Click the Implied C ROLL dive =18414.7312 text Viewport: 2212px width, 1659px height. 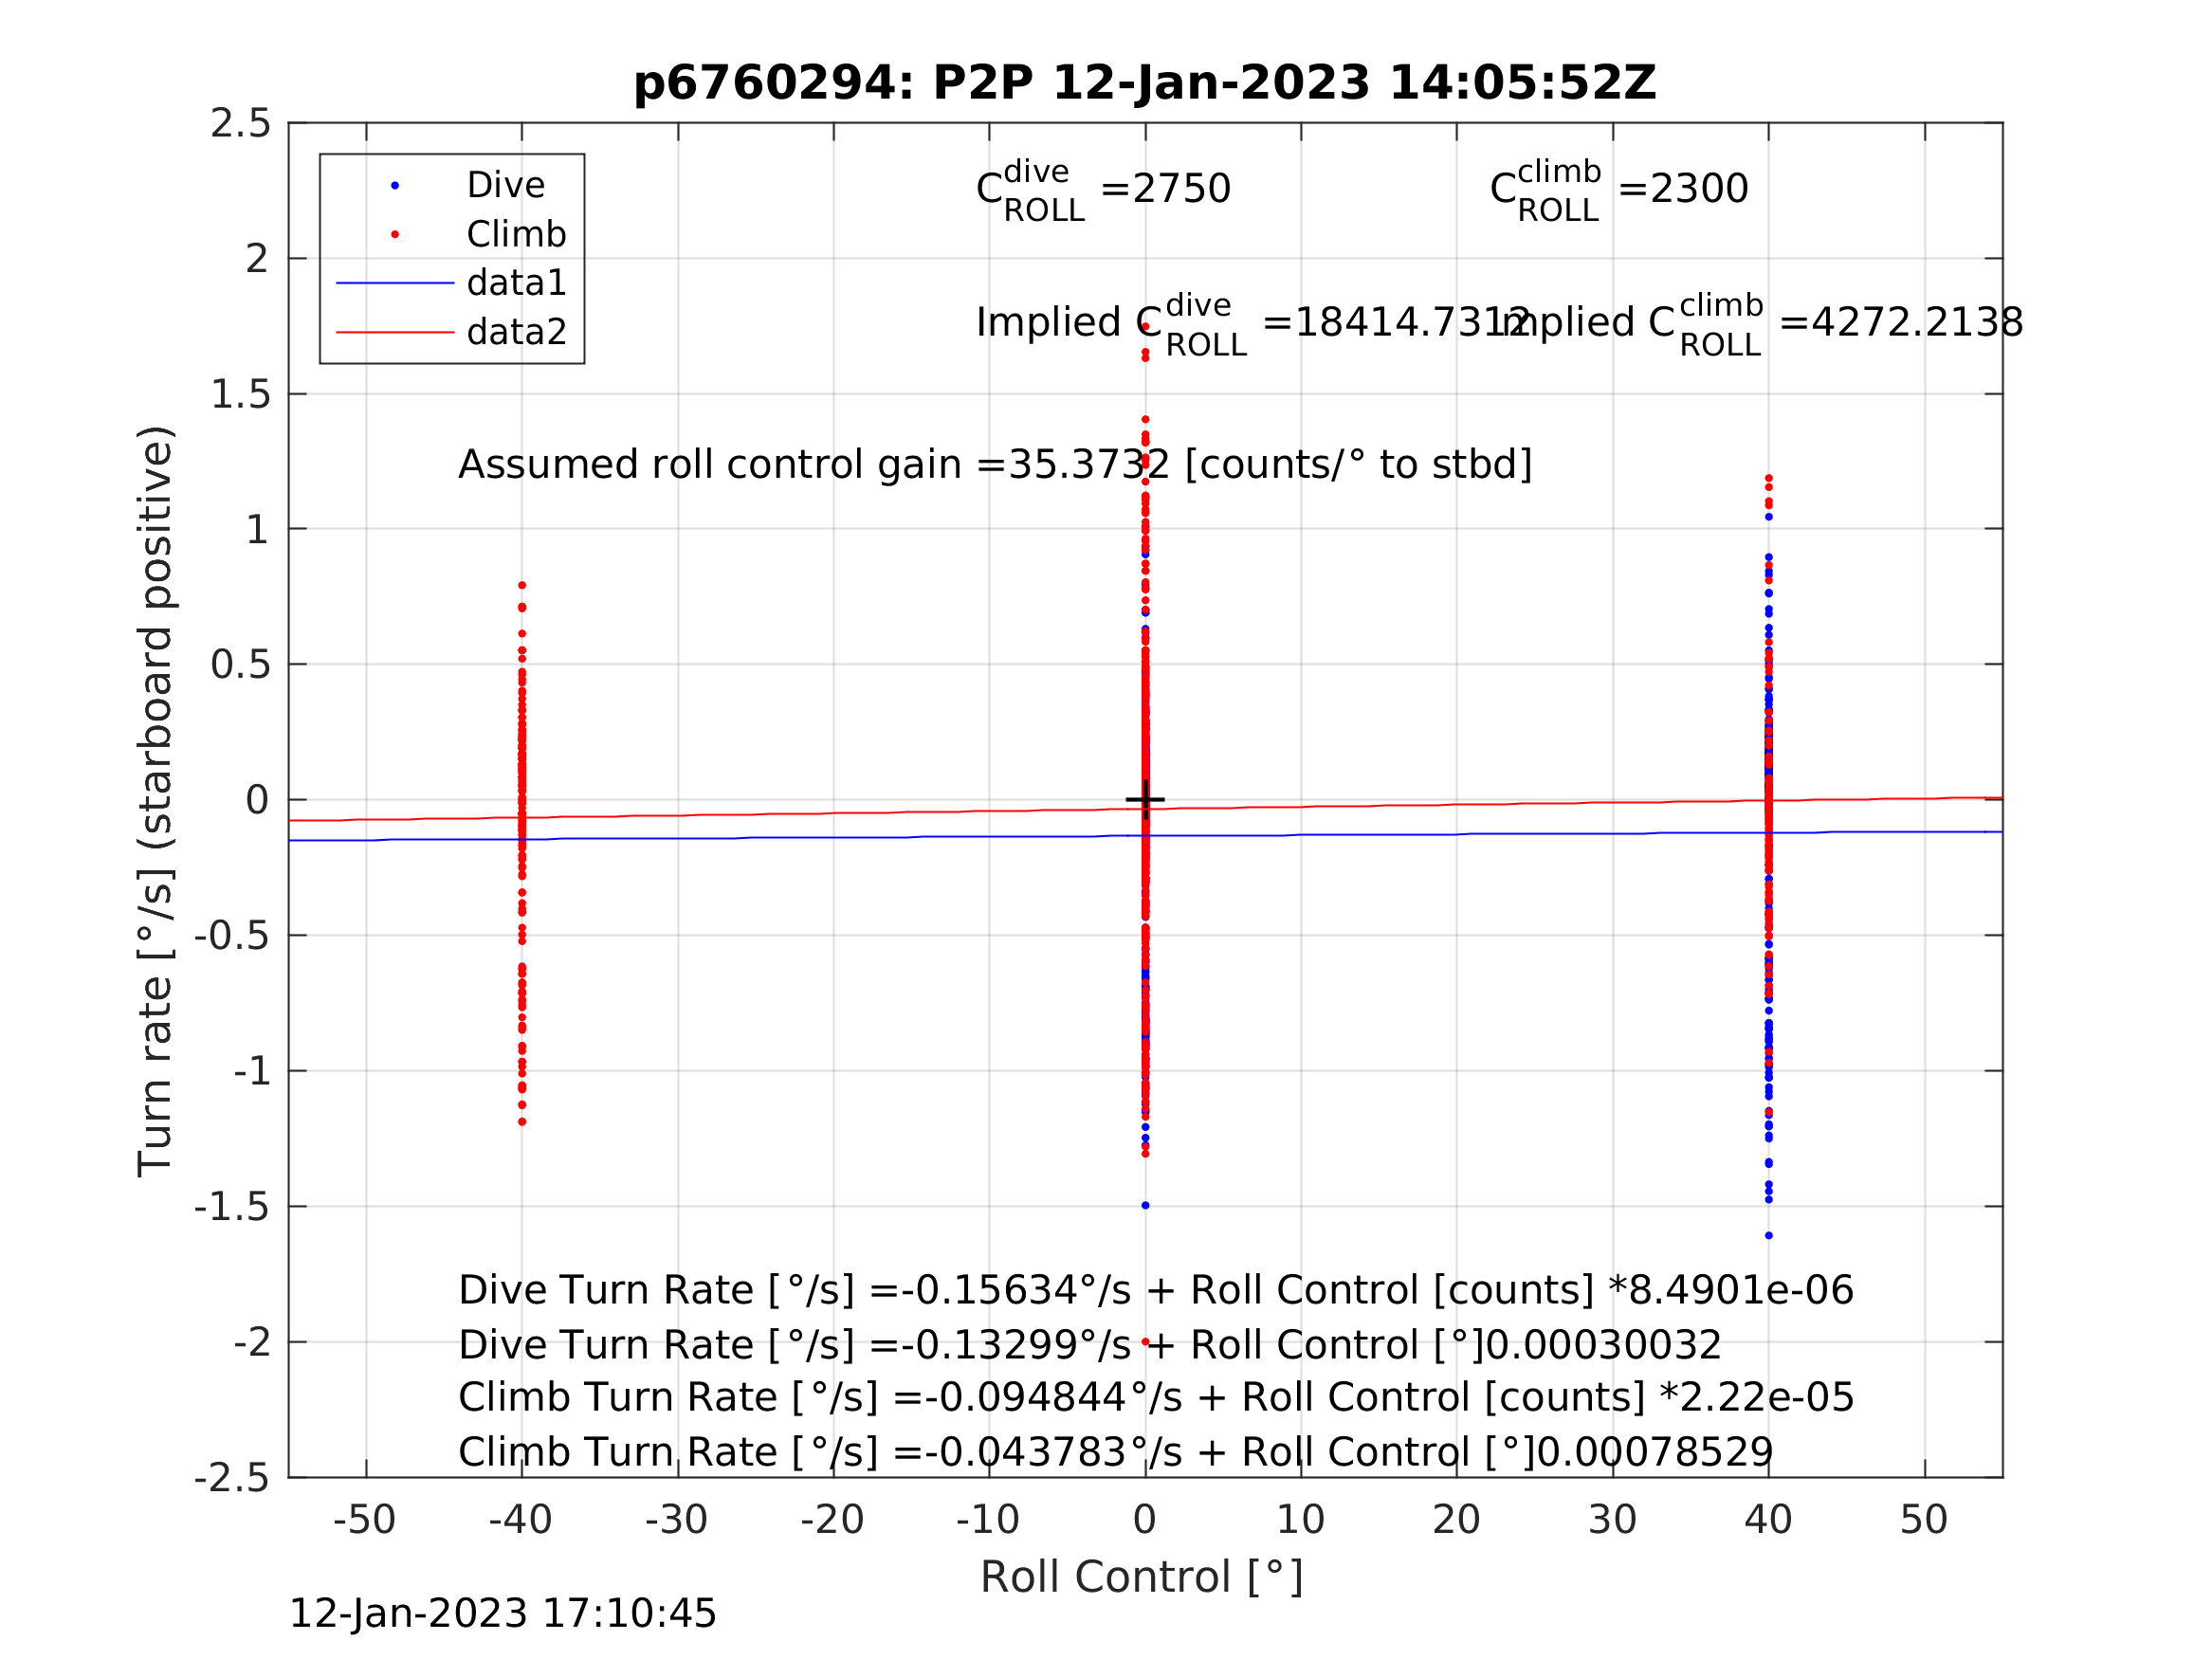pyautogui.click(x=1252, y=324)
